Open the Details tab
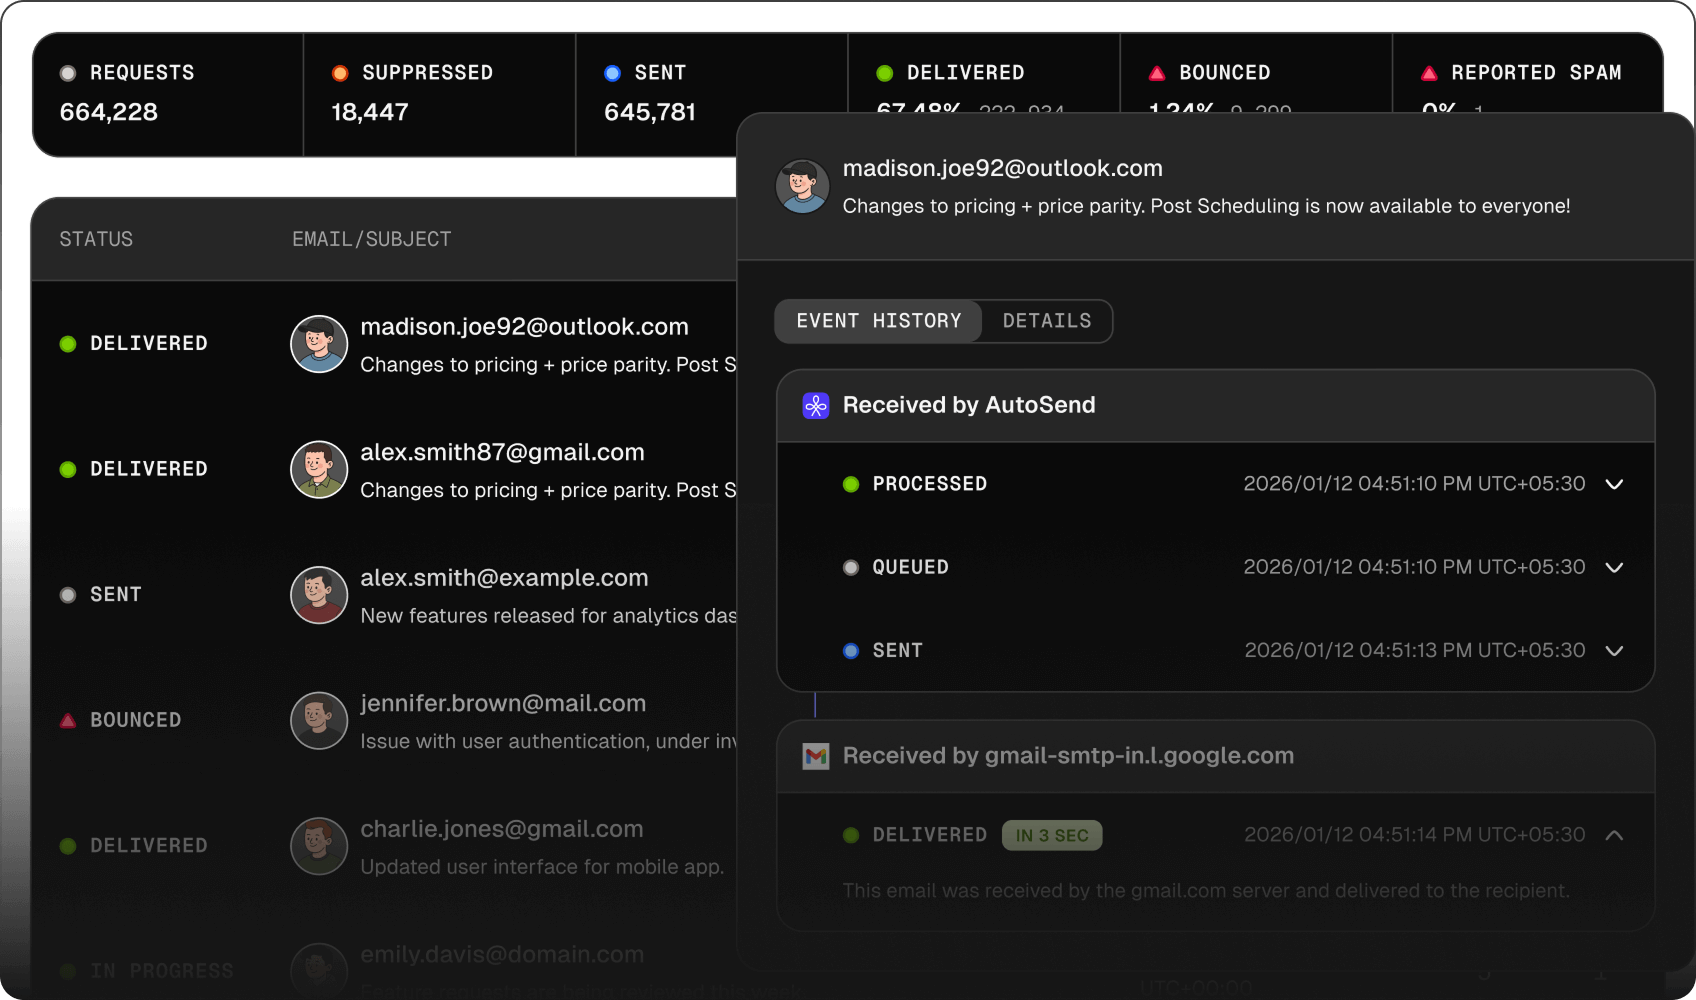The image size is (1696, 1000). coord(1047,321)
